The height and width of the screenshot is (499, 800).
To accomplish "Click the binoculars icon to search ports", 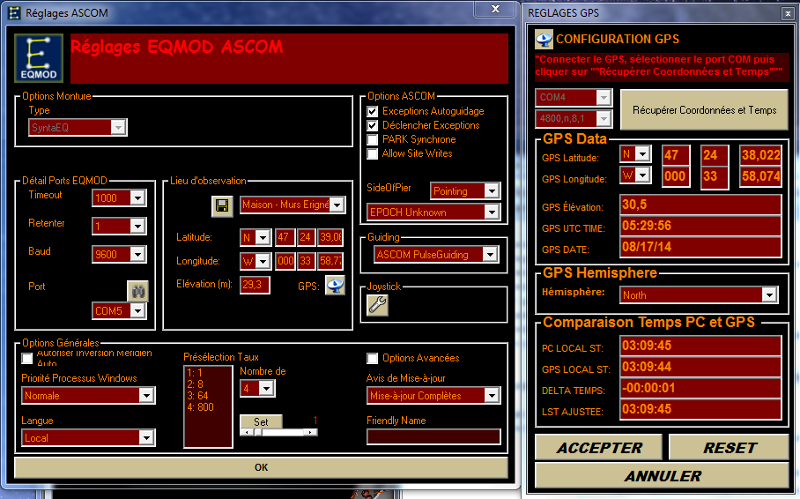I will [137, 291].
